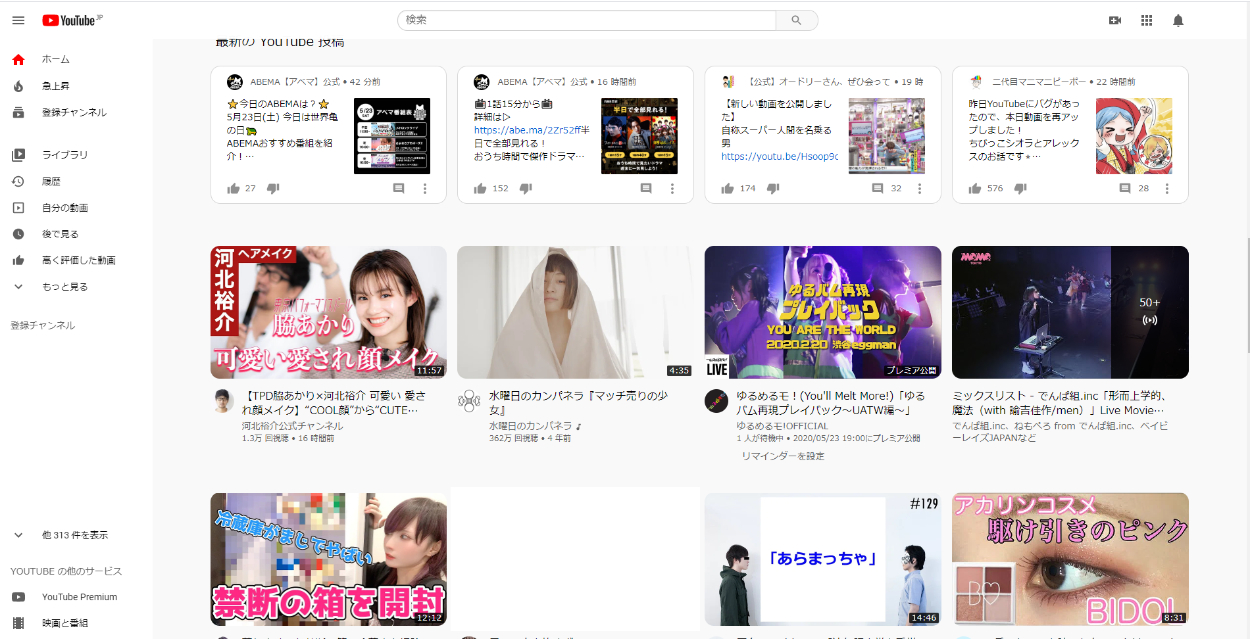Like the オードリー post with 174 likes
1250x639 pixels.
727,188
